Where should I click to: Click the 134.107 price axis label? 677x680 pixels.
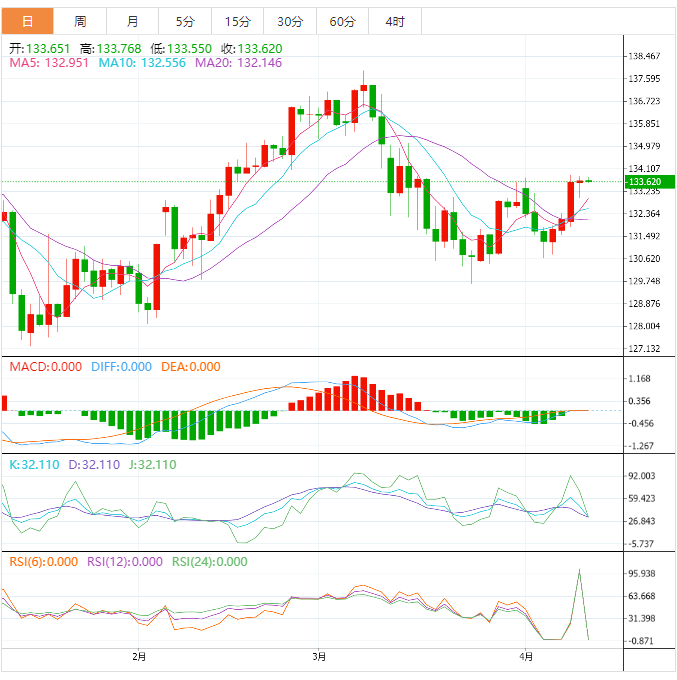click(x=644, y=169)
